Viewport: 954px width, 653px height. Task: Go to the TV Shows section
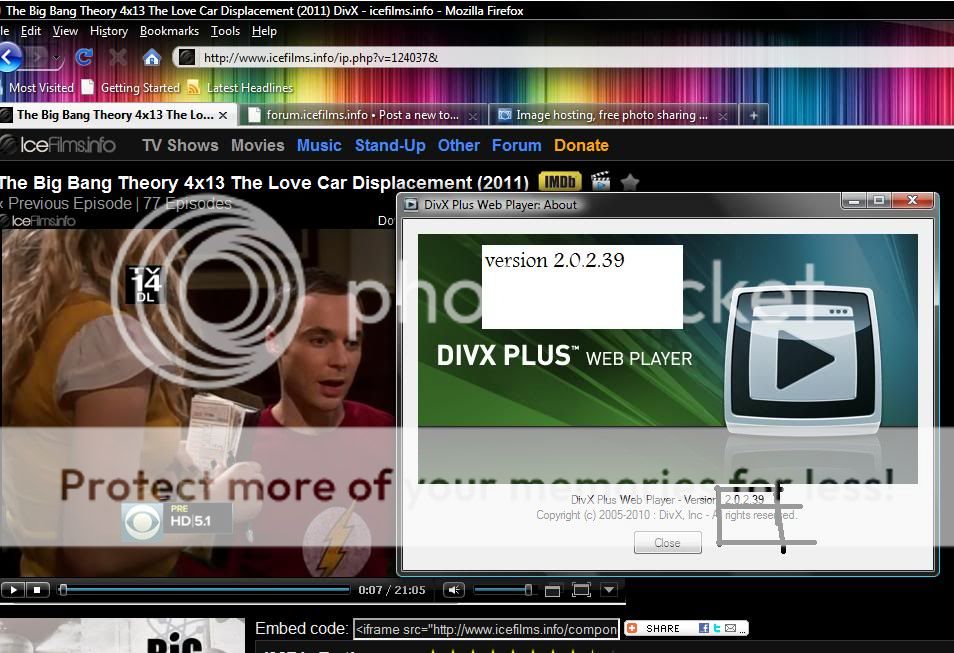pyautogui.click(x=180, y=145)
